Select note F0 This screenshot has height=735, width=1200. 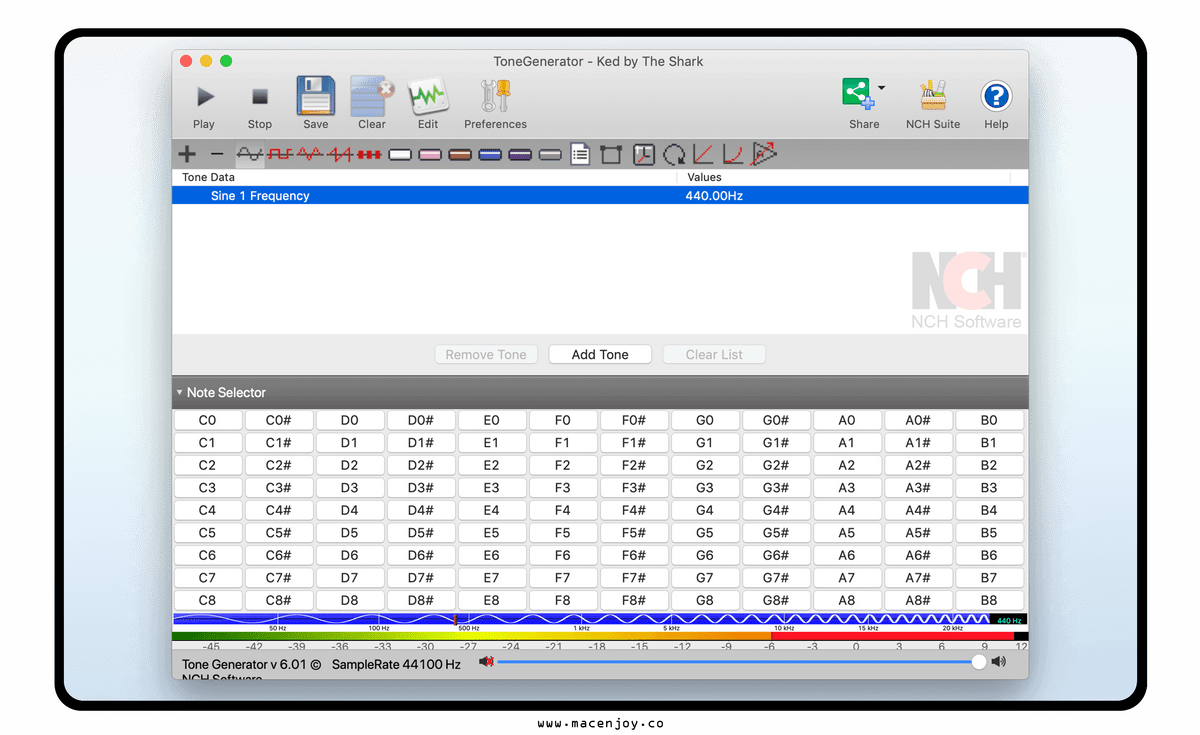coord(563,421)
